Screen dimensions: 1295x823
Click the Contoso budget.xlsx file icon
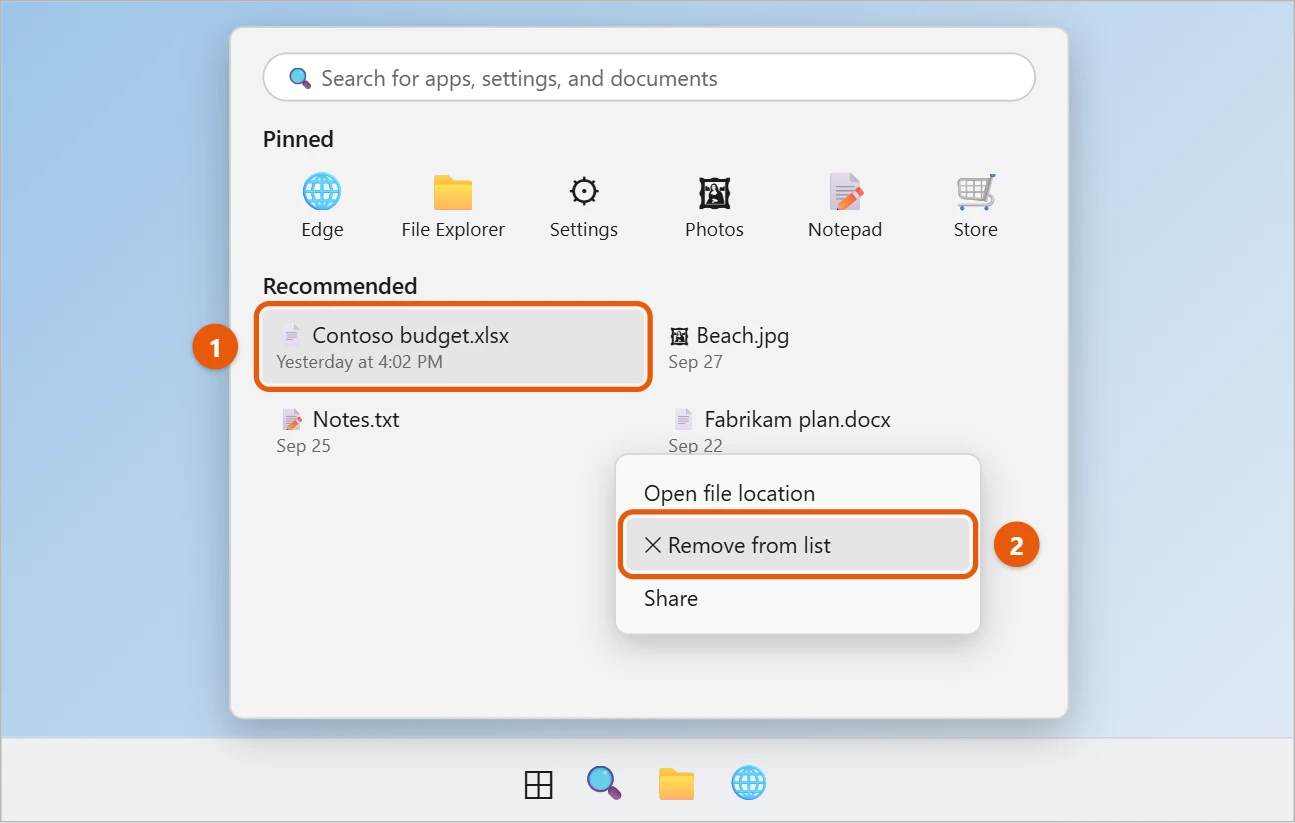pos(291,335)
